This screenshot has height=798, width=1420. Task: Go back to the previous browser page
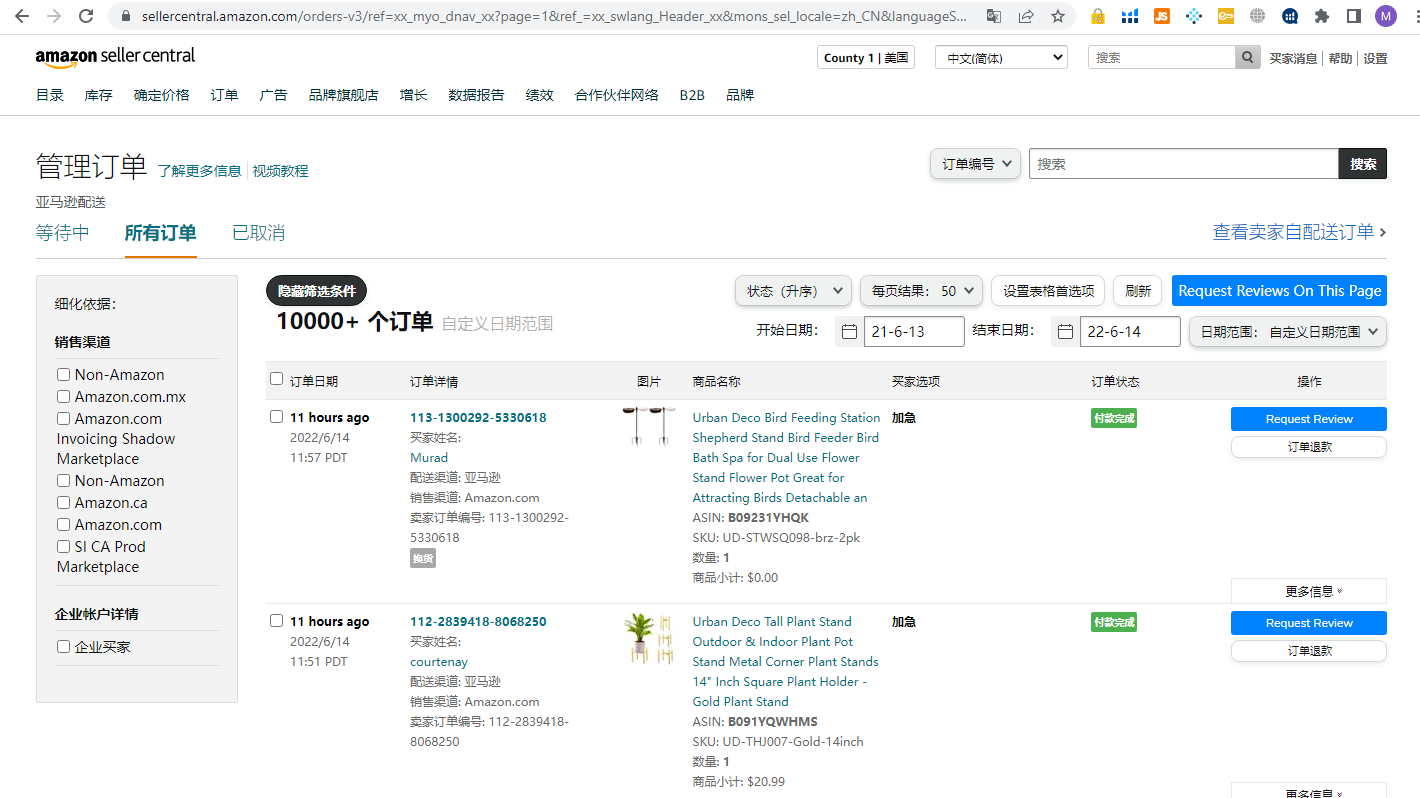tap(22, 16)
